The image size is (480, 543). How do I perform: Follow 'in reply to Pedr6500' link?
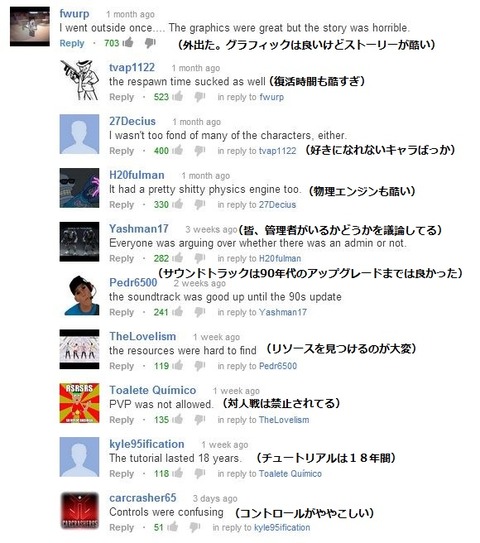point(257,366)
